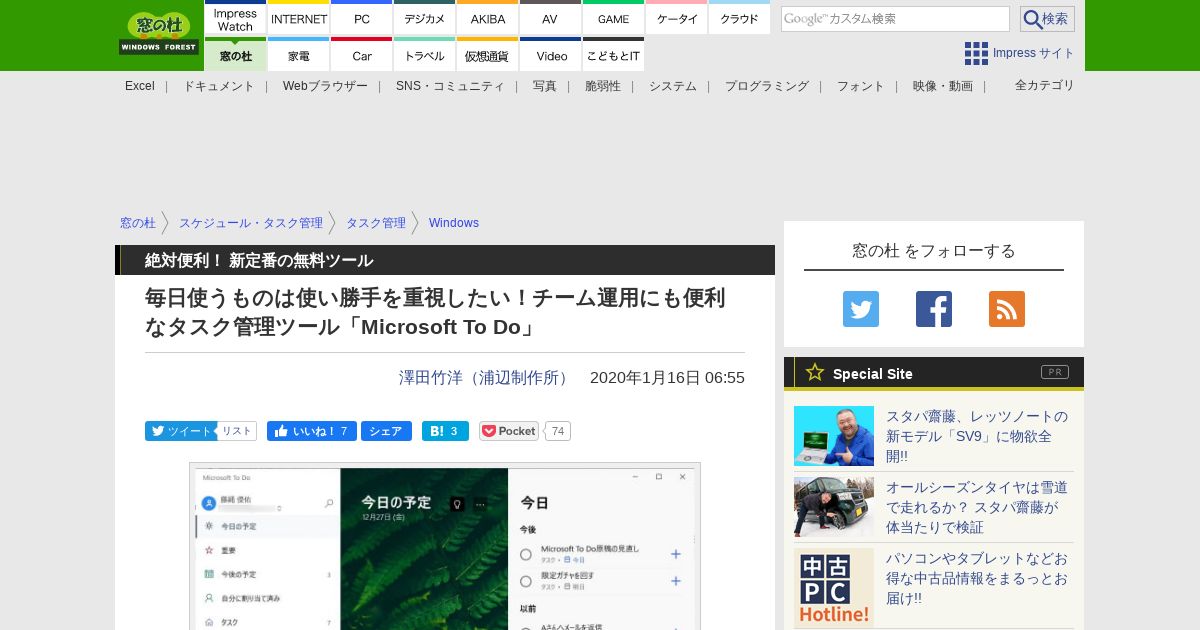This screenshot has width=1200, height=630.
Task: Click the Twitter リスト button
Action: click(237, 431)
